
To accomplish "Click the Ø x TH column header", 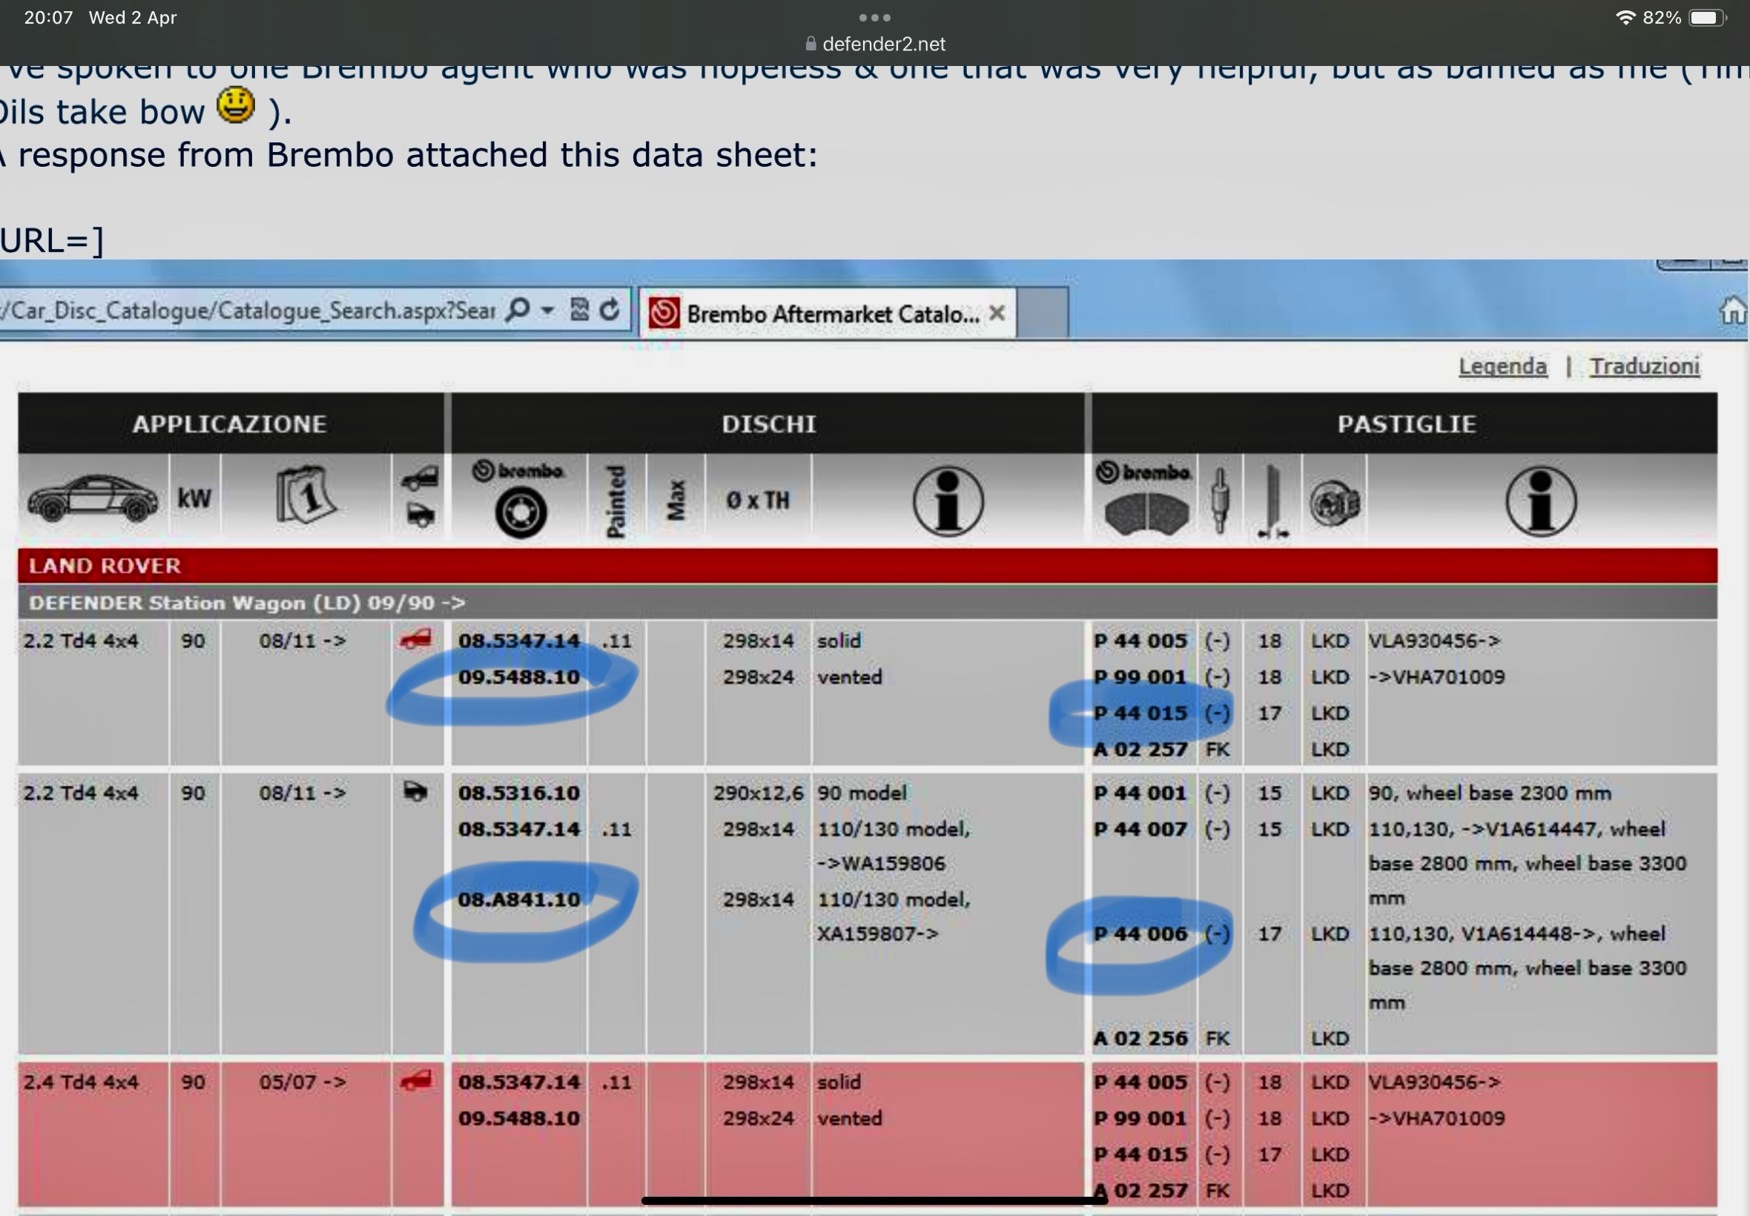I will [x=758, y=500].
